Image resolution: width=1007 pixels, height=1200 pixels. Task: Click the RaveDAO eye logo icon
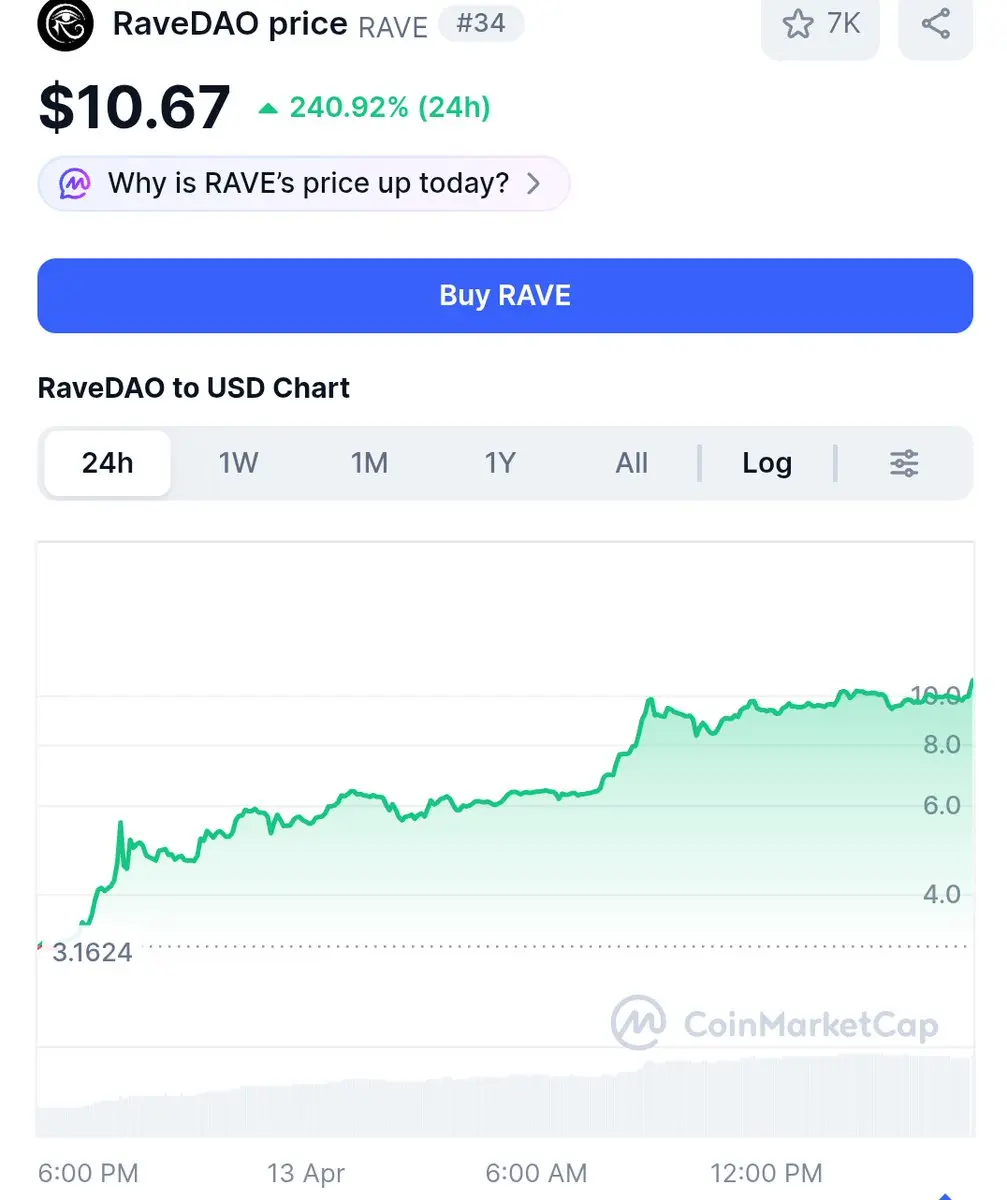[x=65, y=24]
